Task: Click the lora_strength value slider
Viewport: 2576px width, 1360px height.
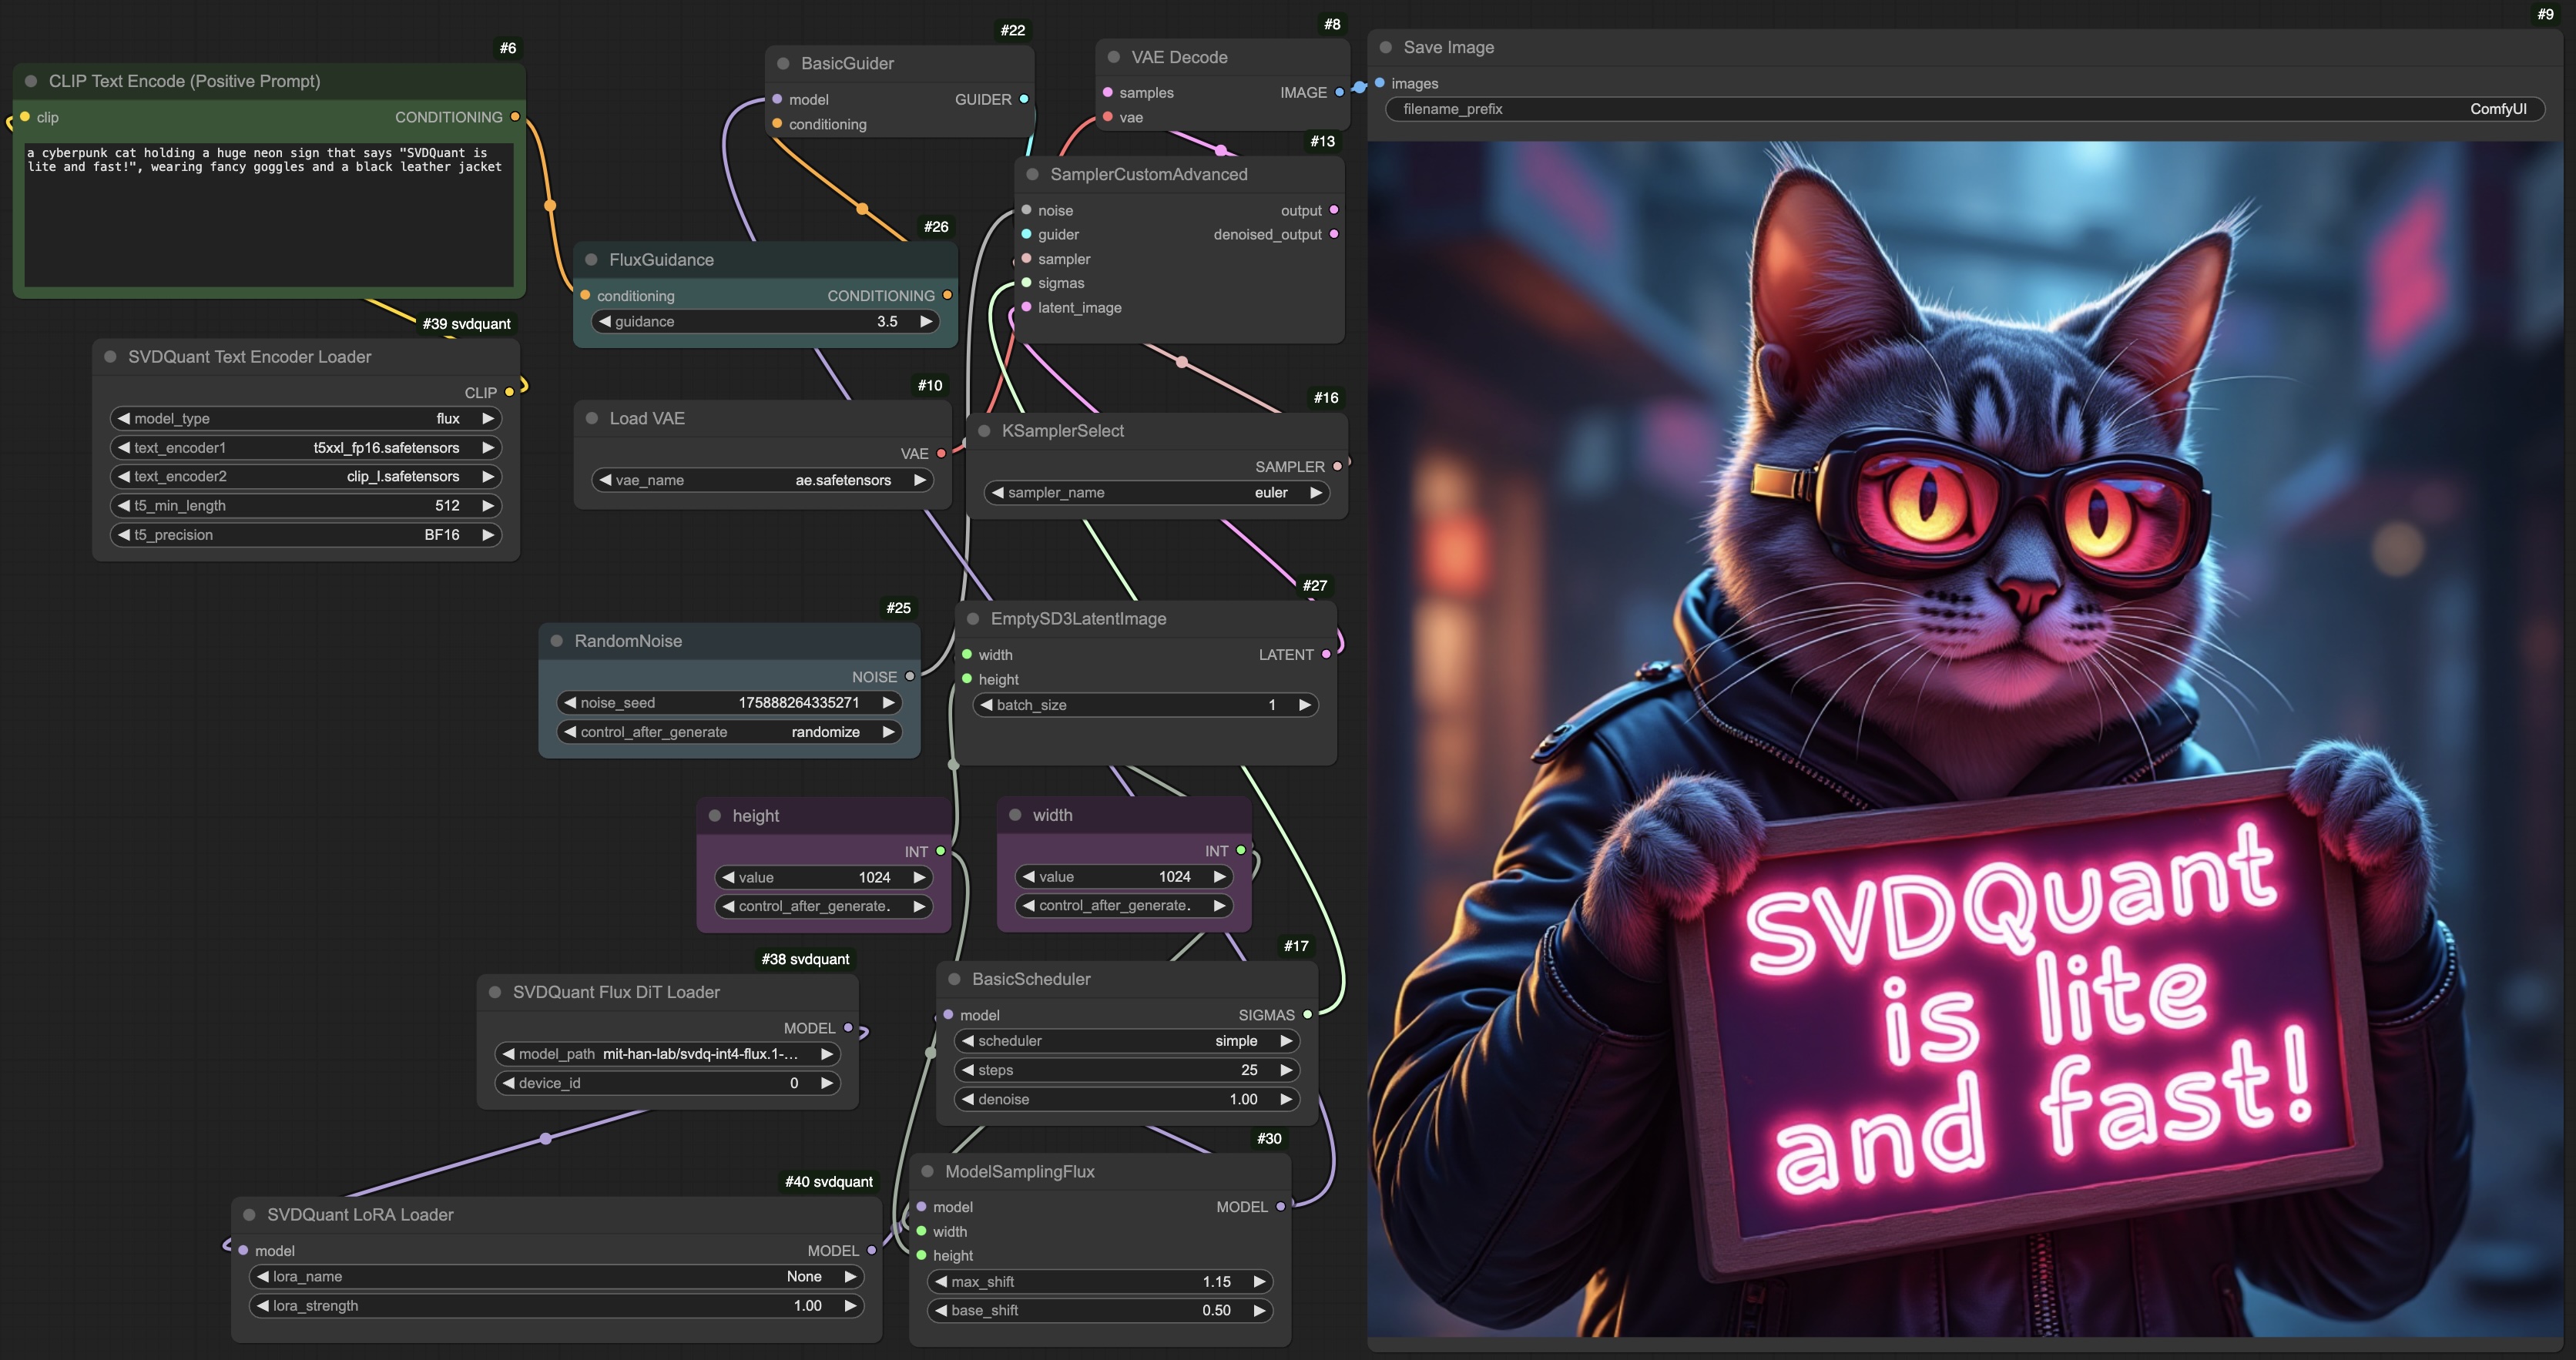Action: tap(556, 1306)
